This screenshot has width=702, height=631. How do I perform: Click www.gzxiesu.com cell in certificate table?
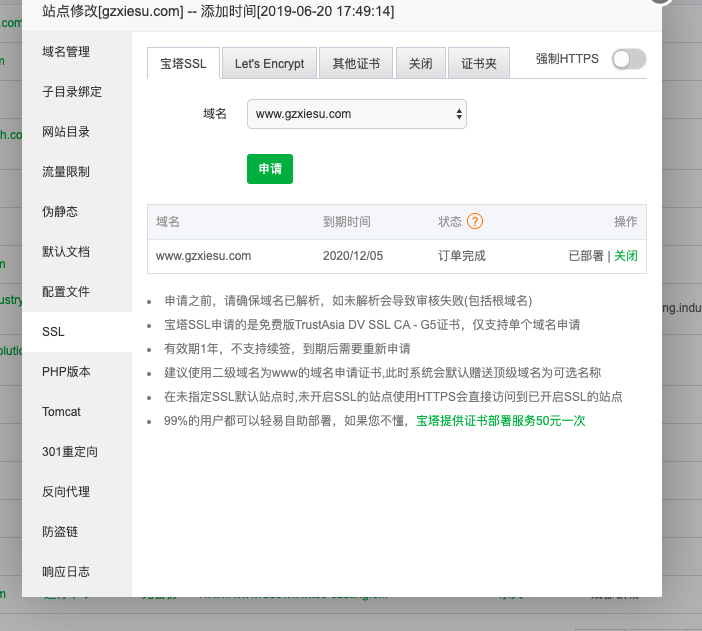click(203, 256)
